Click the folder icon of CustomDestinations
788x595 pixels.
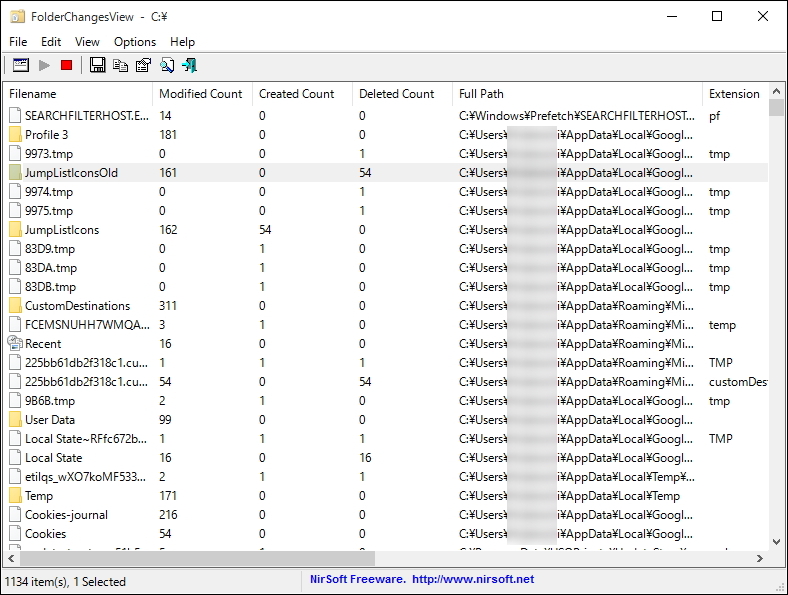(x=16, y=306)
